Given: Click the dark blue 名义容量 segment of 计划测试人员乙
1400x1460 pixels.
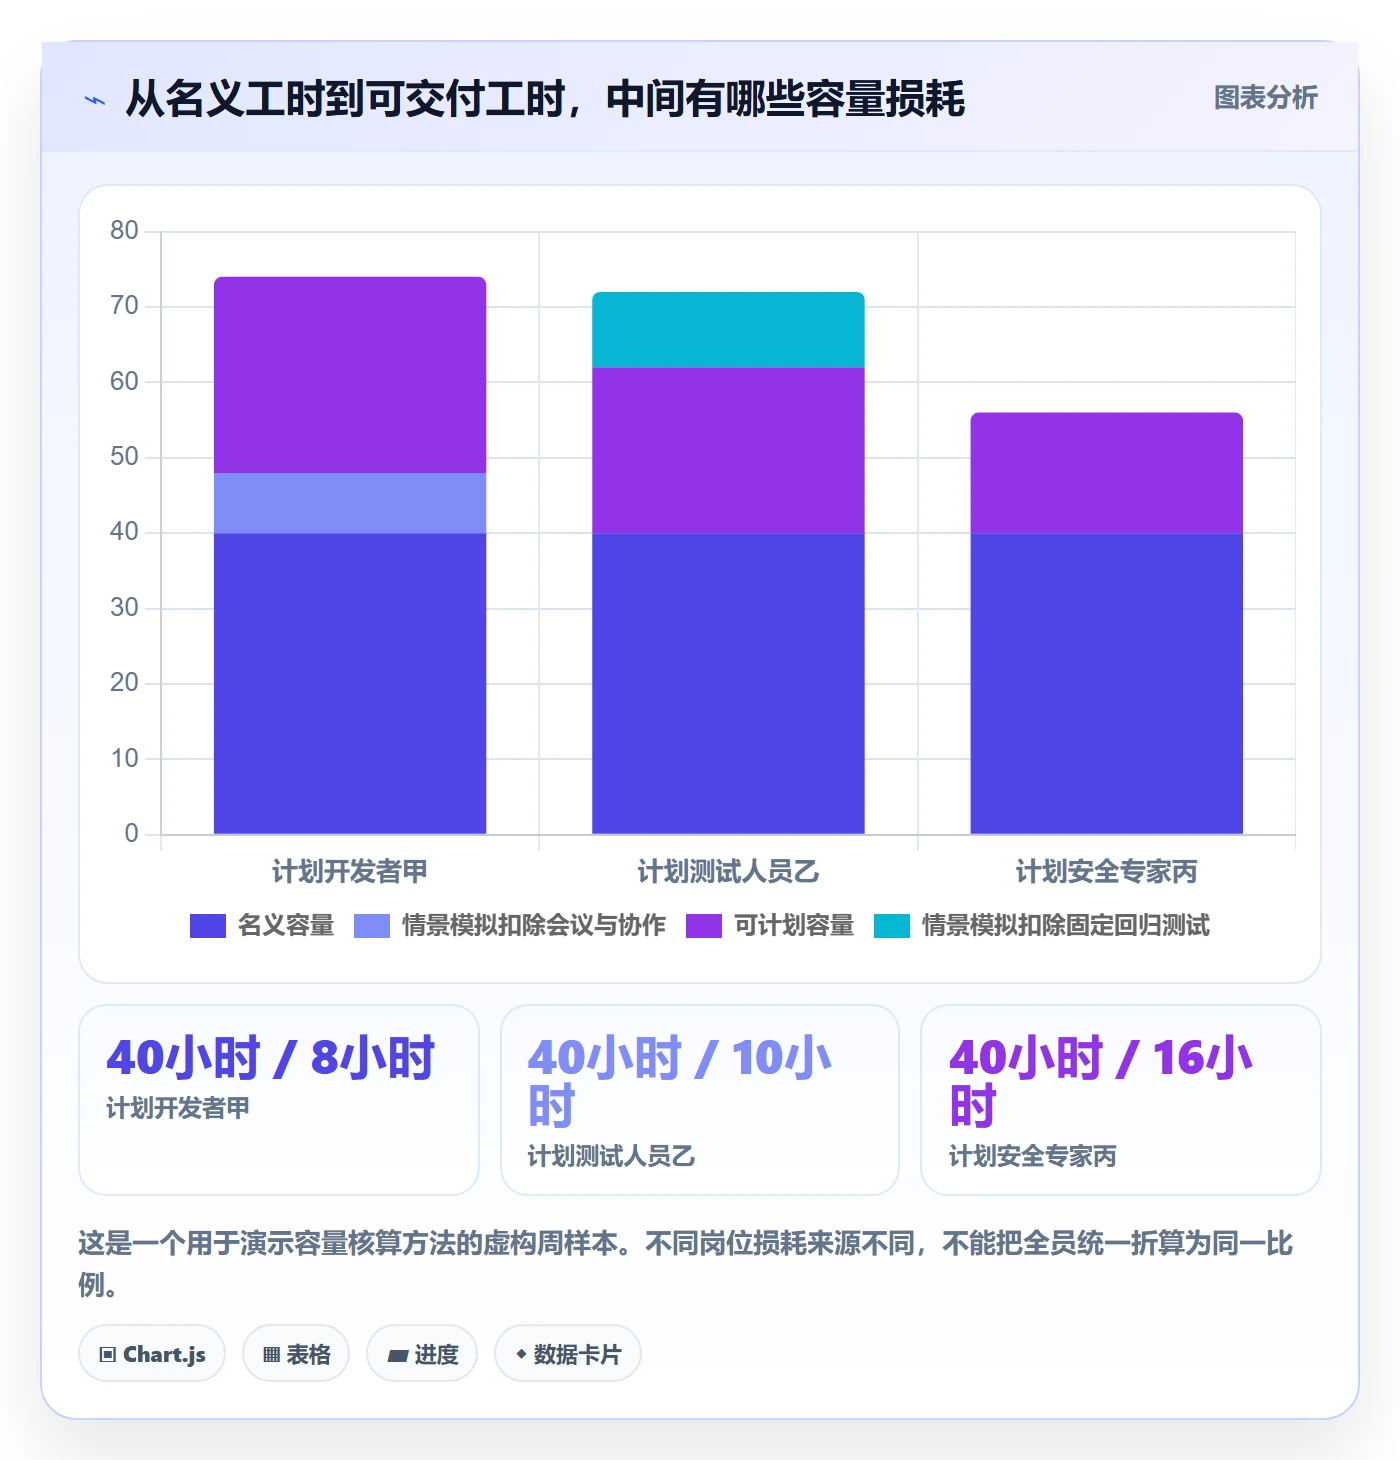Looking at the screenshot, I should coord(728,684).
